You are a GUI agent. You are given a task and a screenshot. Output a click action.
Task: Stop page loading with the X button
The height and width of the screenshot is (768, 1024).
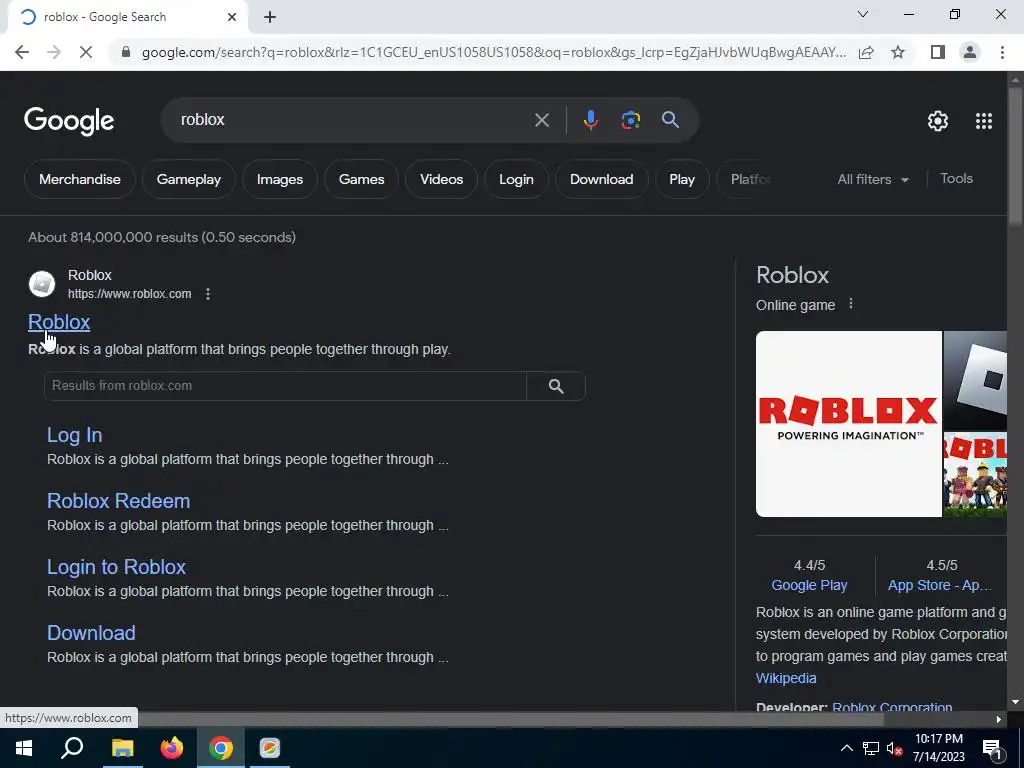[x=86, y=52]
